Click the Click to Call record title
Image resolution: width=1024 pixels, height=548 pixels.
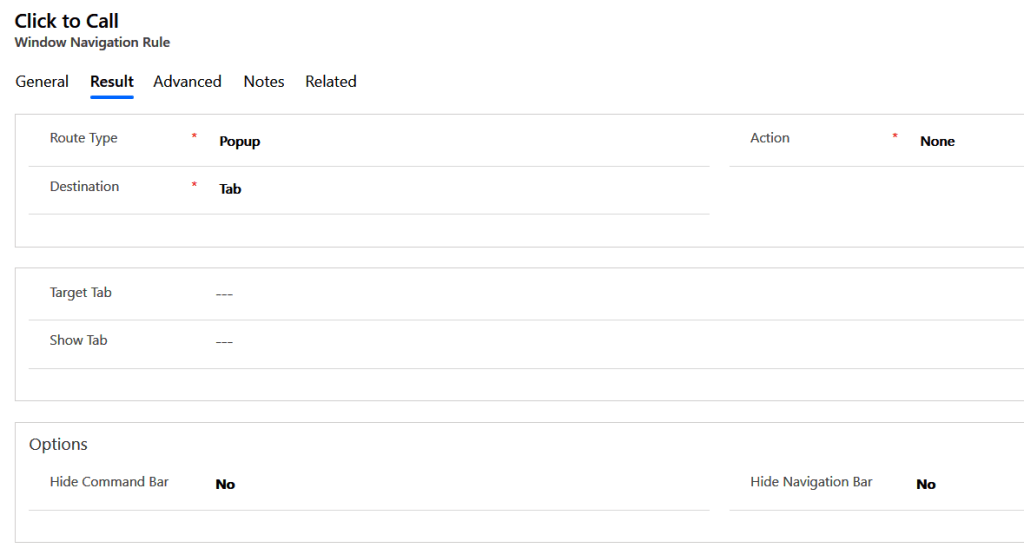click(x=67, y=20)
